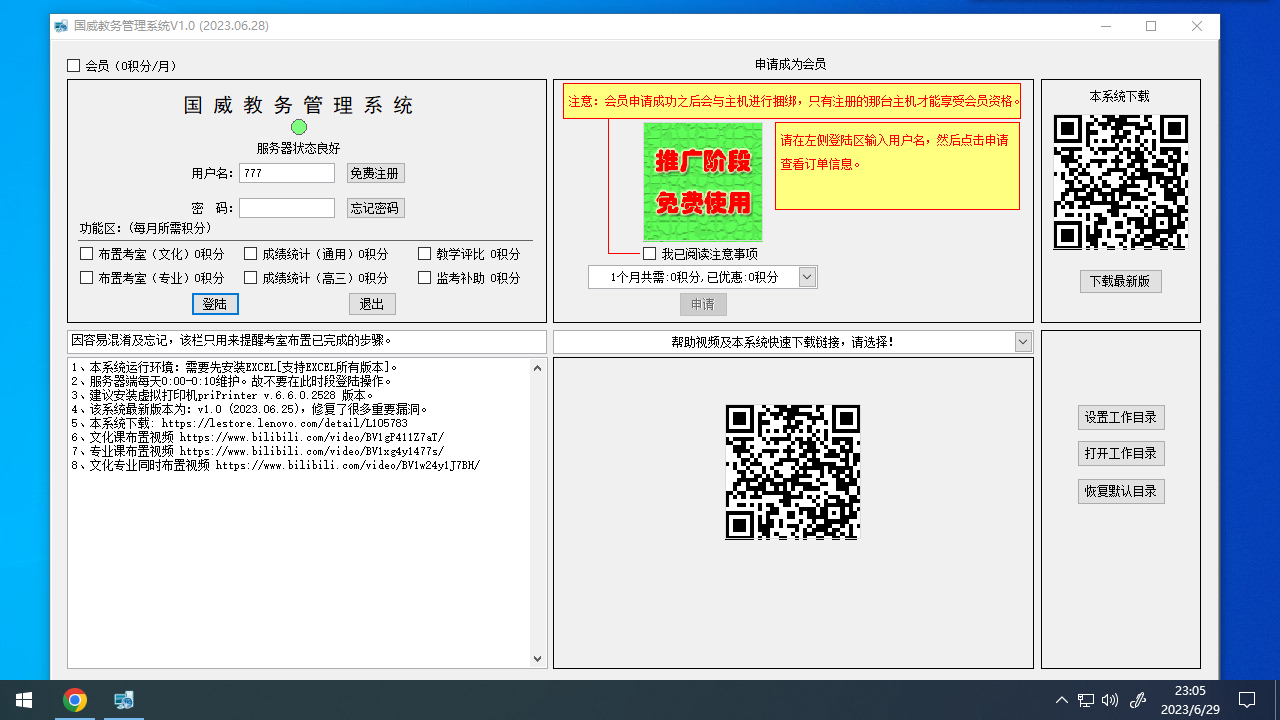Open Chrome from the taskbar
Screen dimensions: 1280x720
click(75, 700)
